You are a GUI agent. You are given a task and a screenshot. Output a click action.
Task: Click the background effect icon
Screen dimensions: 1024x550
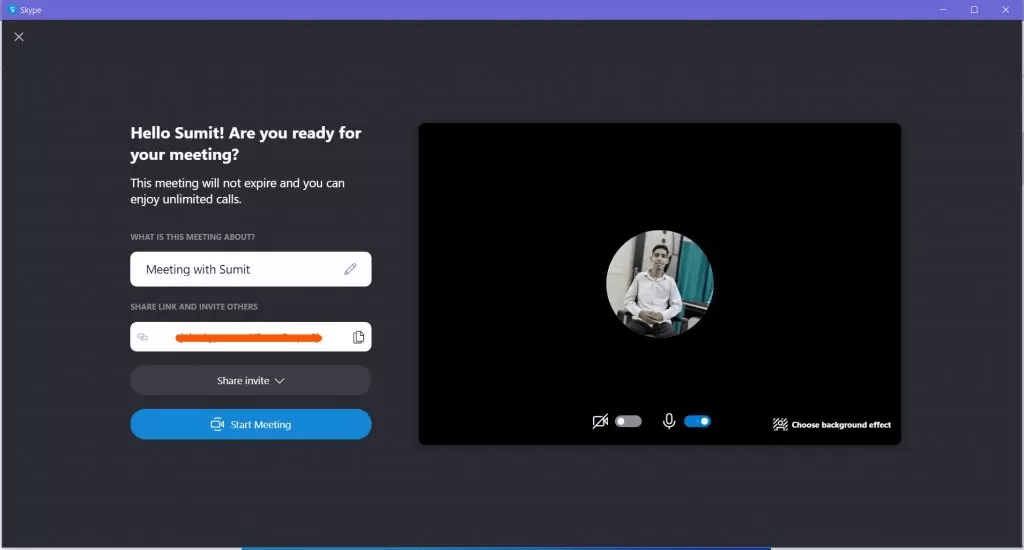[780, 425]
